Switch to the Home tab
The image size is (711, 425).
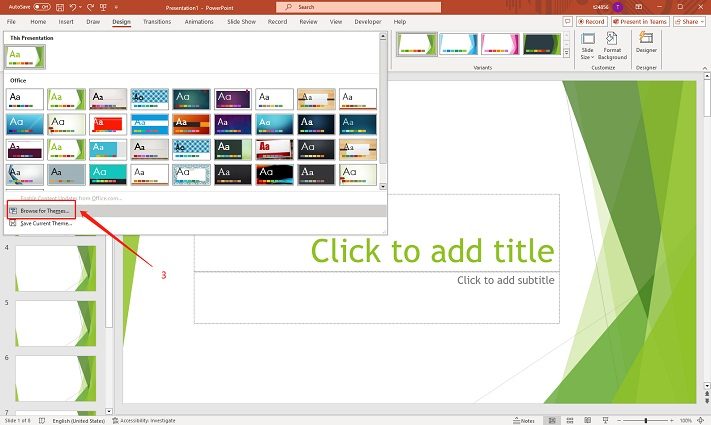[38, 21]
